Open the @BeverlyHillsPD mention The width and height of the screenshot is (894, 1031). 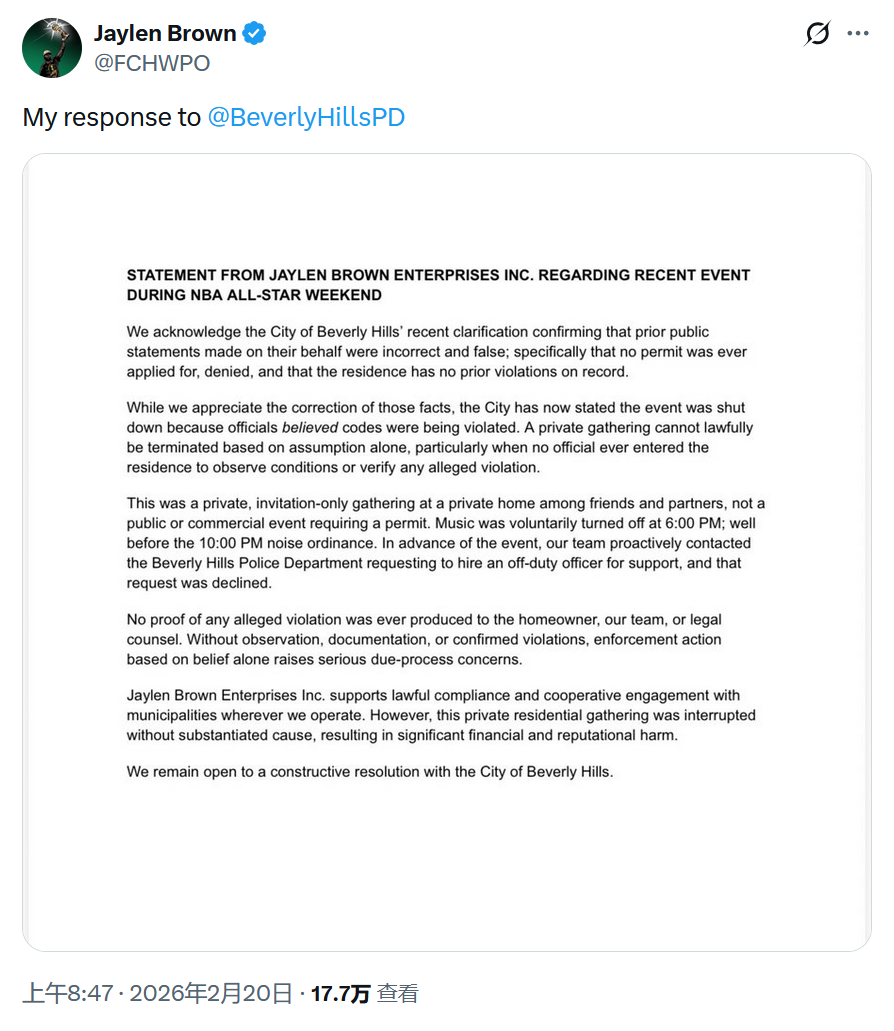coord(306,117)
